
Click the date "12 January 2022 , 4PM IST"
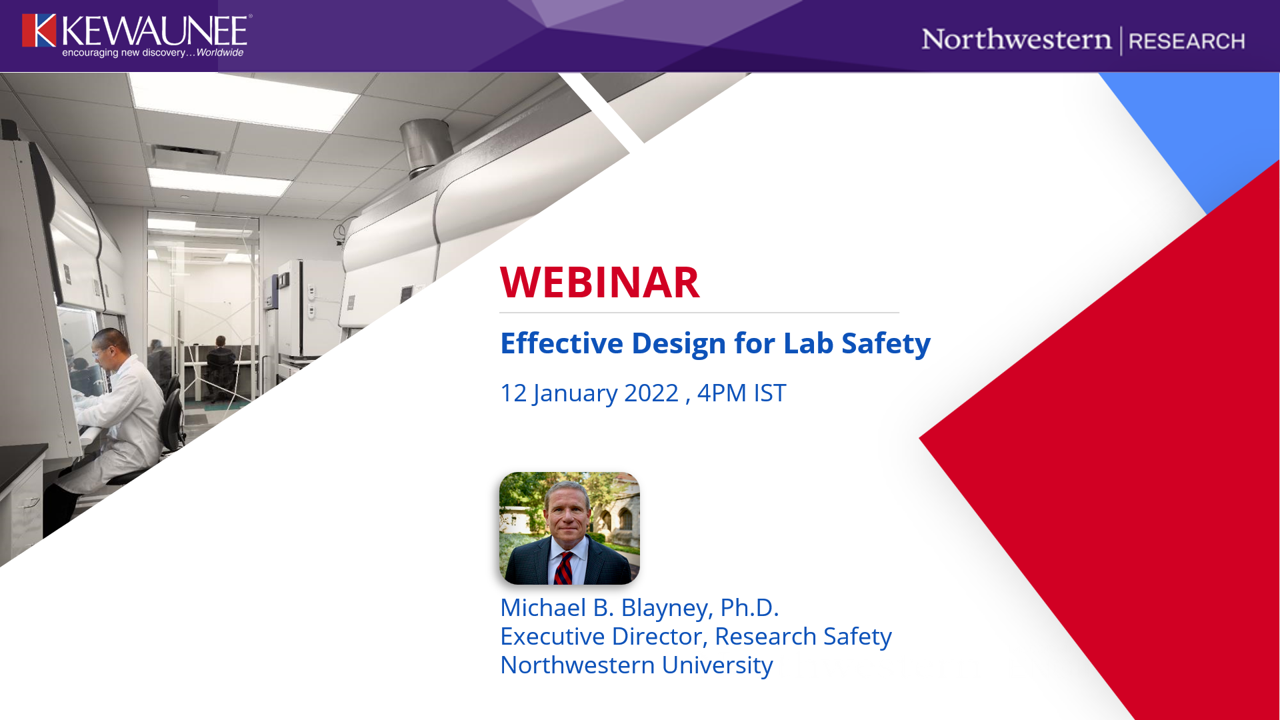pos(643,393)
